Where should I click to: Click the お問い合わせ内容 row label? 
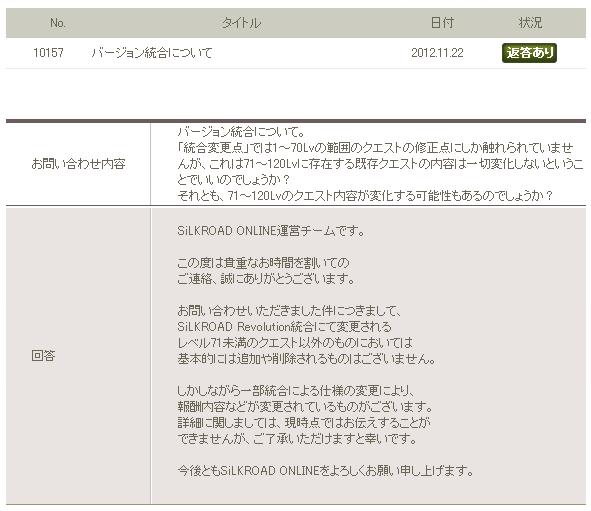tap(78, 164)
